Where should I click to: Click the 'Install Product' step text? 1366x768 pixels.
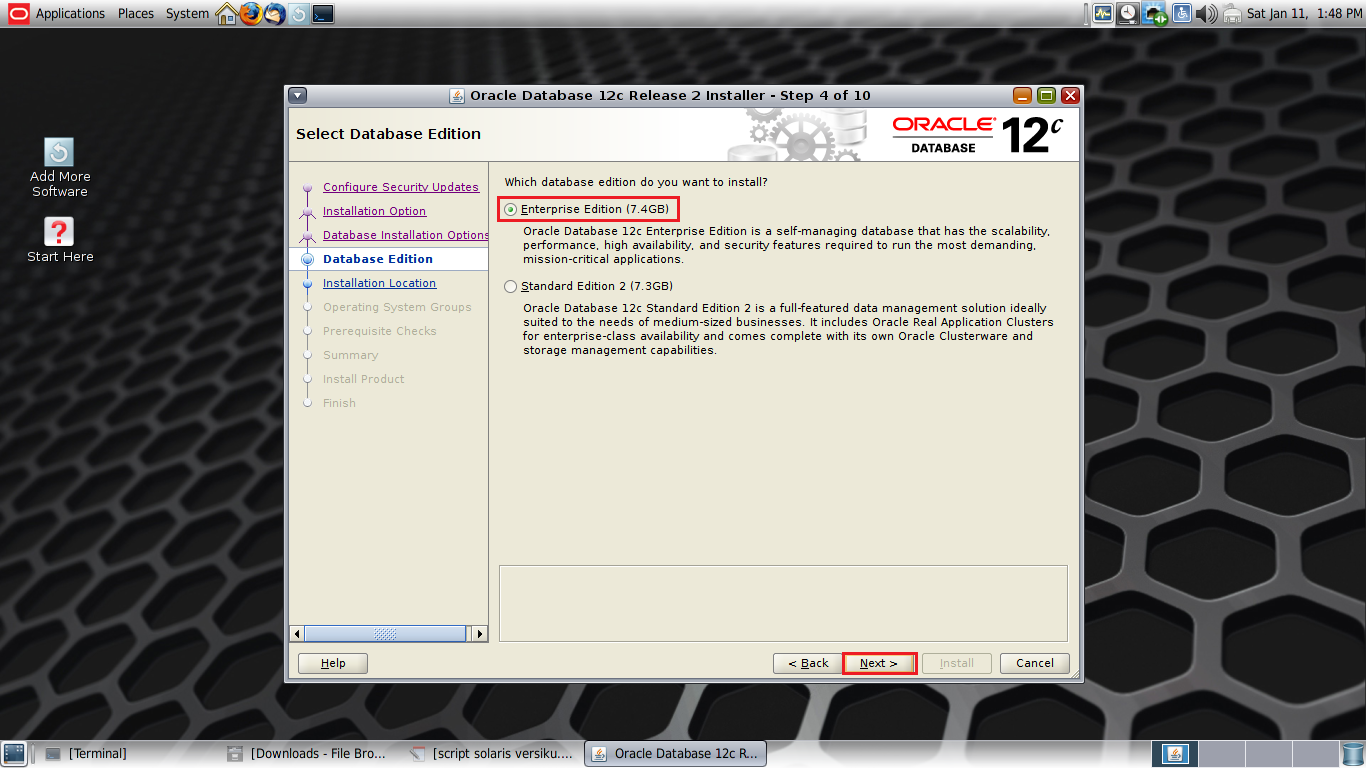click(364, 379)
